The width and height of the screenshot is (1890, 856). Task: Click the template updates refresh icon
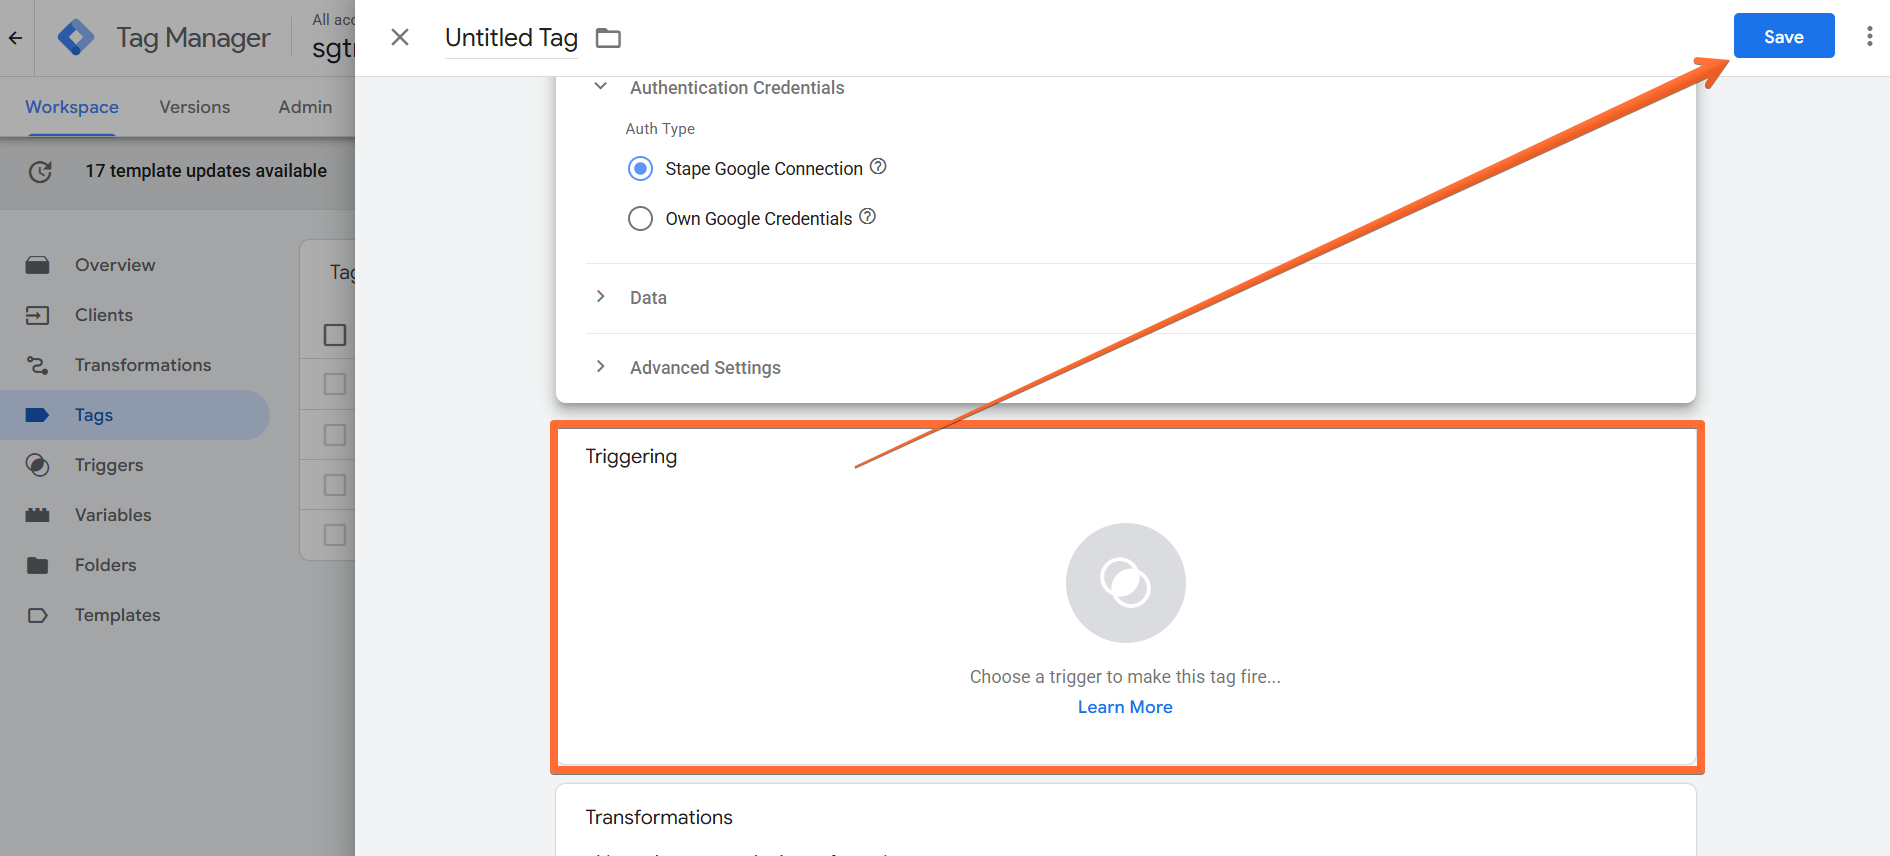40,171
